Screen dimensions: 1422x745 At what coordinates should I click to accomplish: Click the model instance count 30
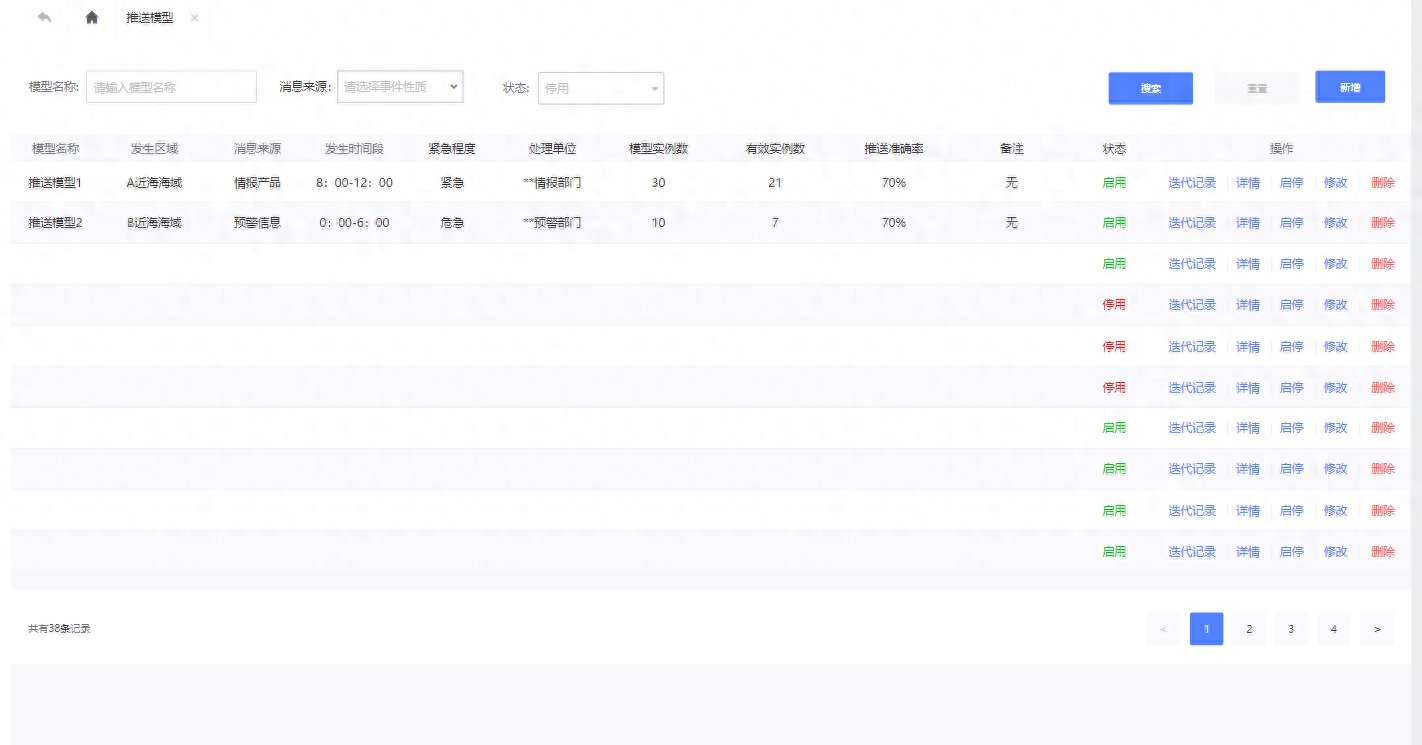[x=658, y=183]
